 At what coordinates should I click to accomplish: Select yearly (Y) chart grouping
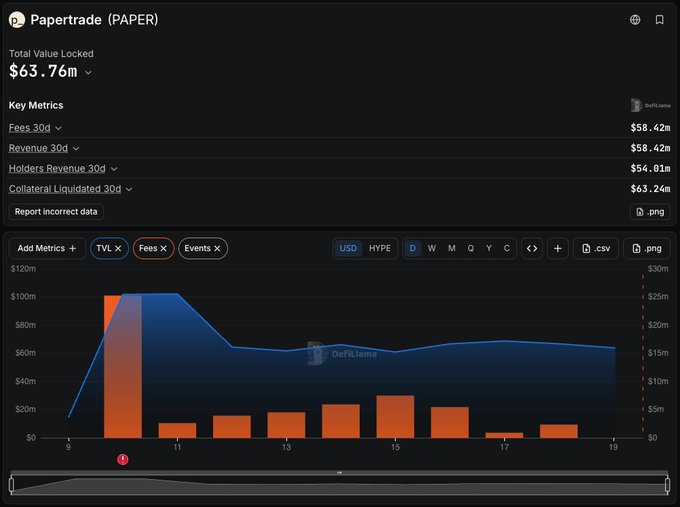point(489,248)
